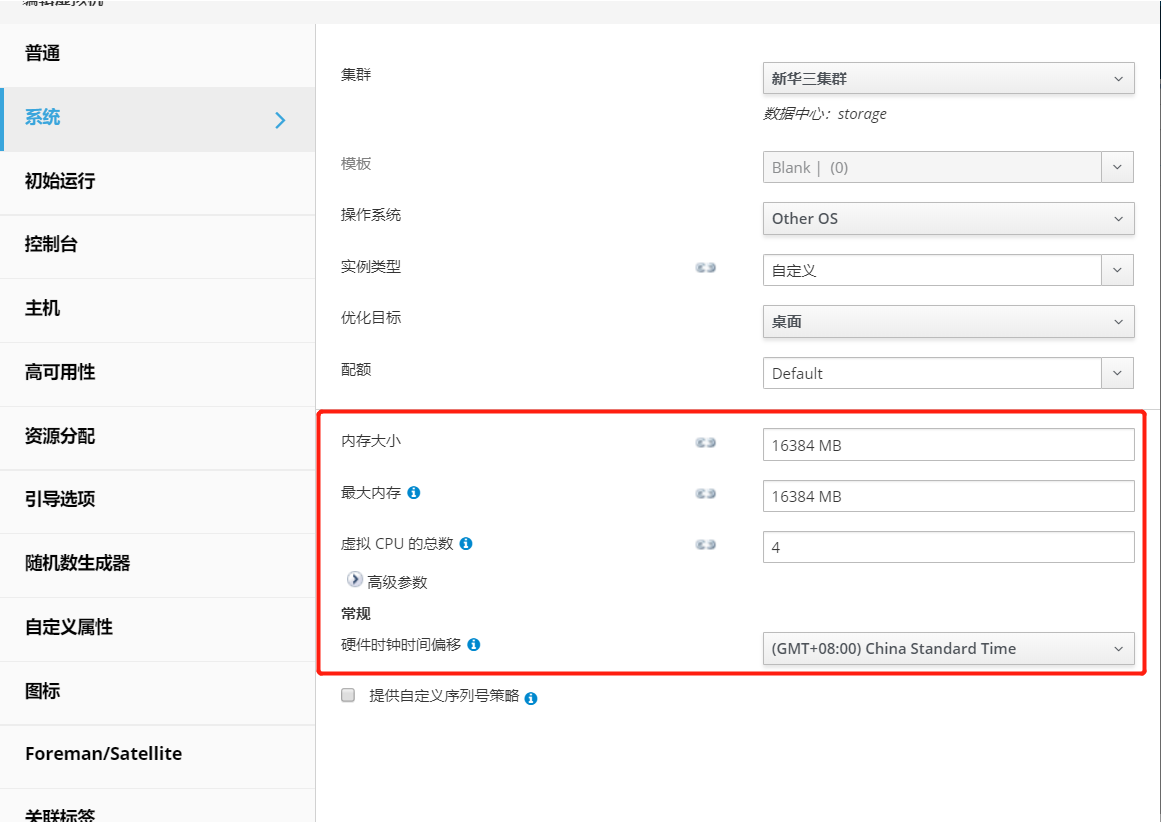The height and width of the screenshot is (822, 1161).
Task: Click the info icon next to 最大内存
Action: click(x=414, y=492)
